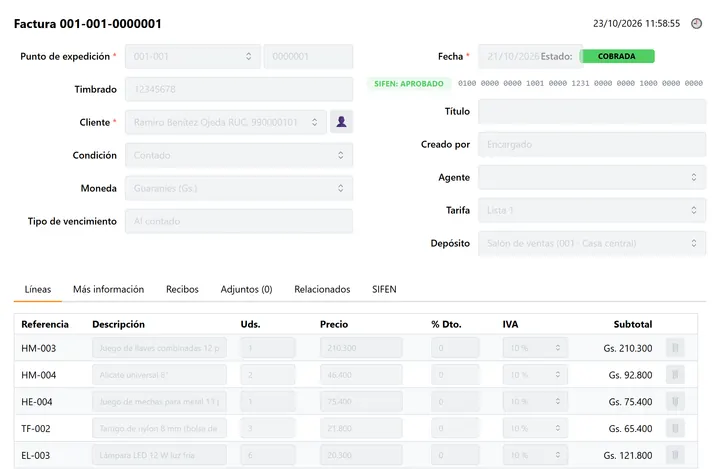Screen dimensions: 720x469
Task: Click the timestamp 23/10/2026 11:58:55
Action: [x=636, y=23]
